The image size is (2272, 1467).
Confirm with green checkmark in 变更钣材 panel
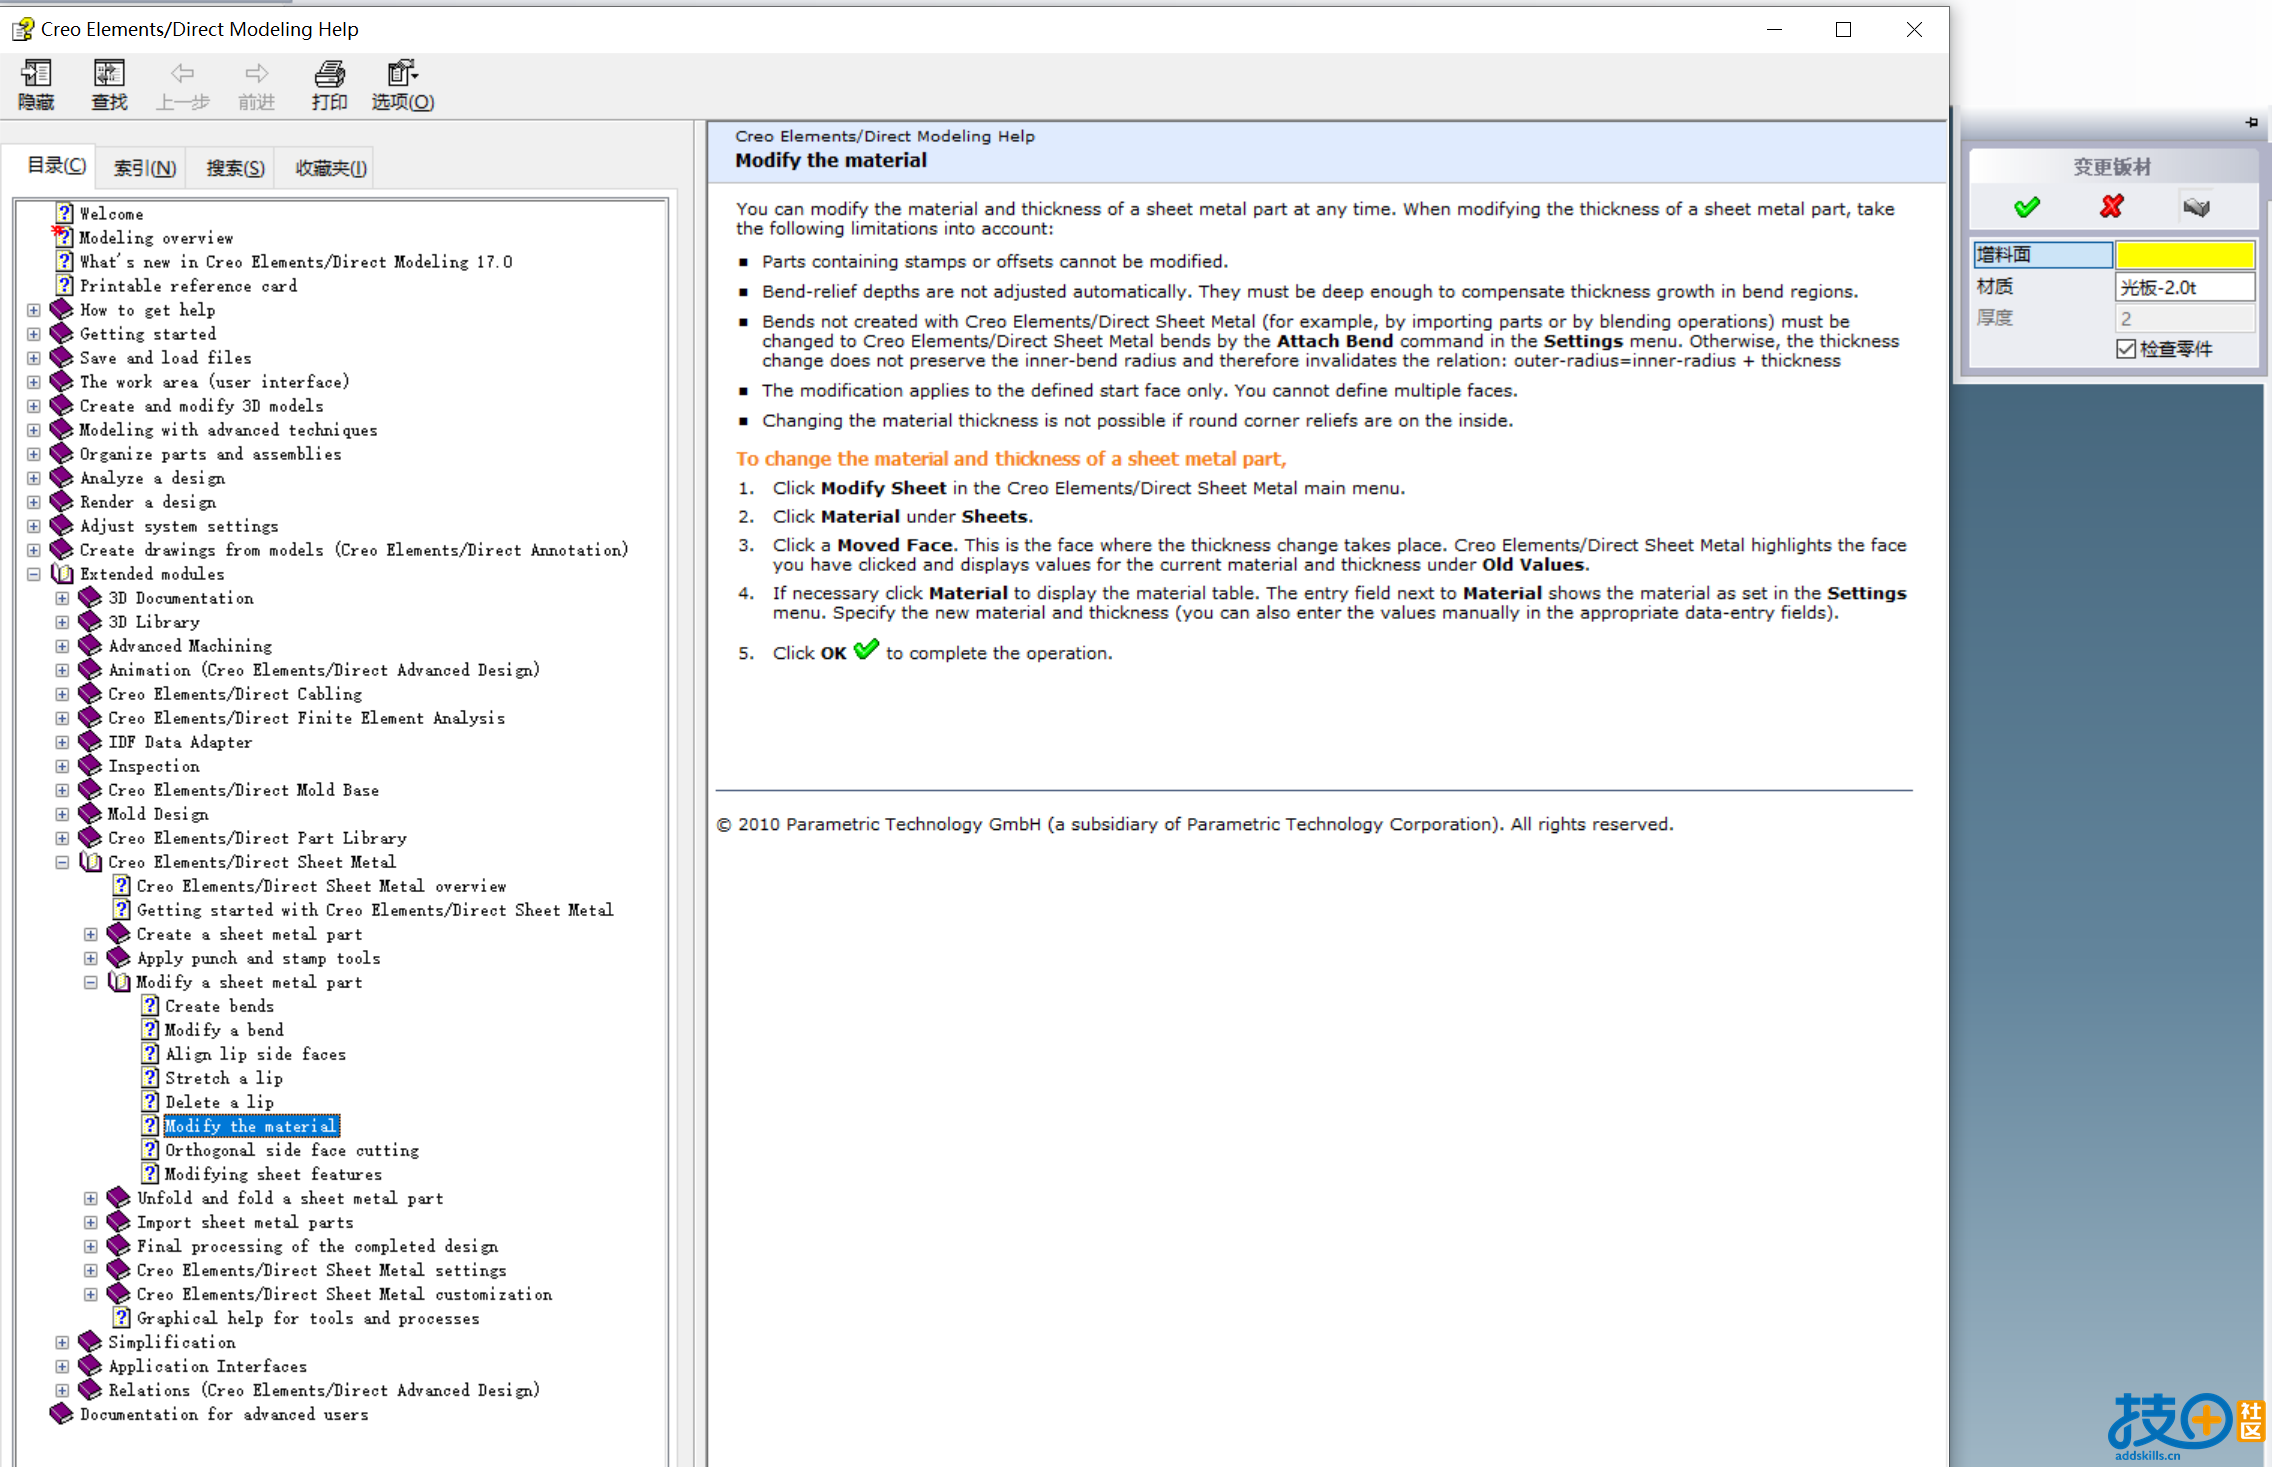(2027, 207)
